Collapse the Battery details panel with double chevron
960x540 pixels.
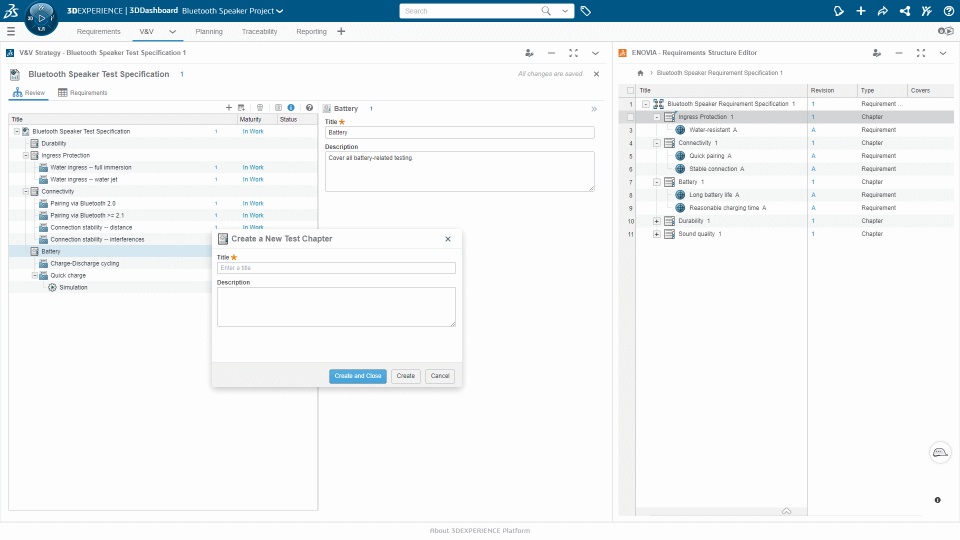(x=593, y=109)
